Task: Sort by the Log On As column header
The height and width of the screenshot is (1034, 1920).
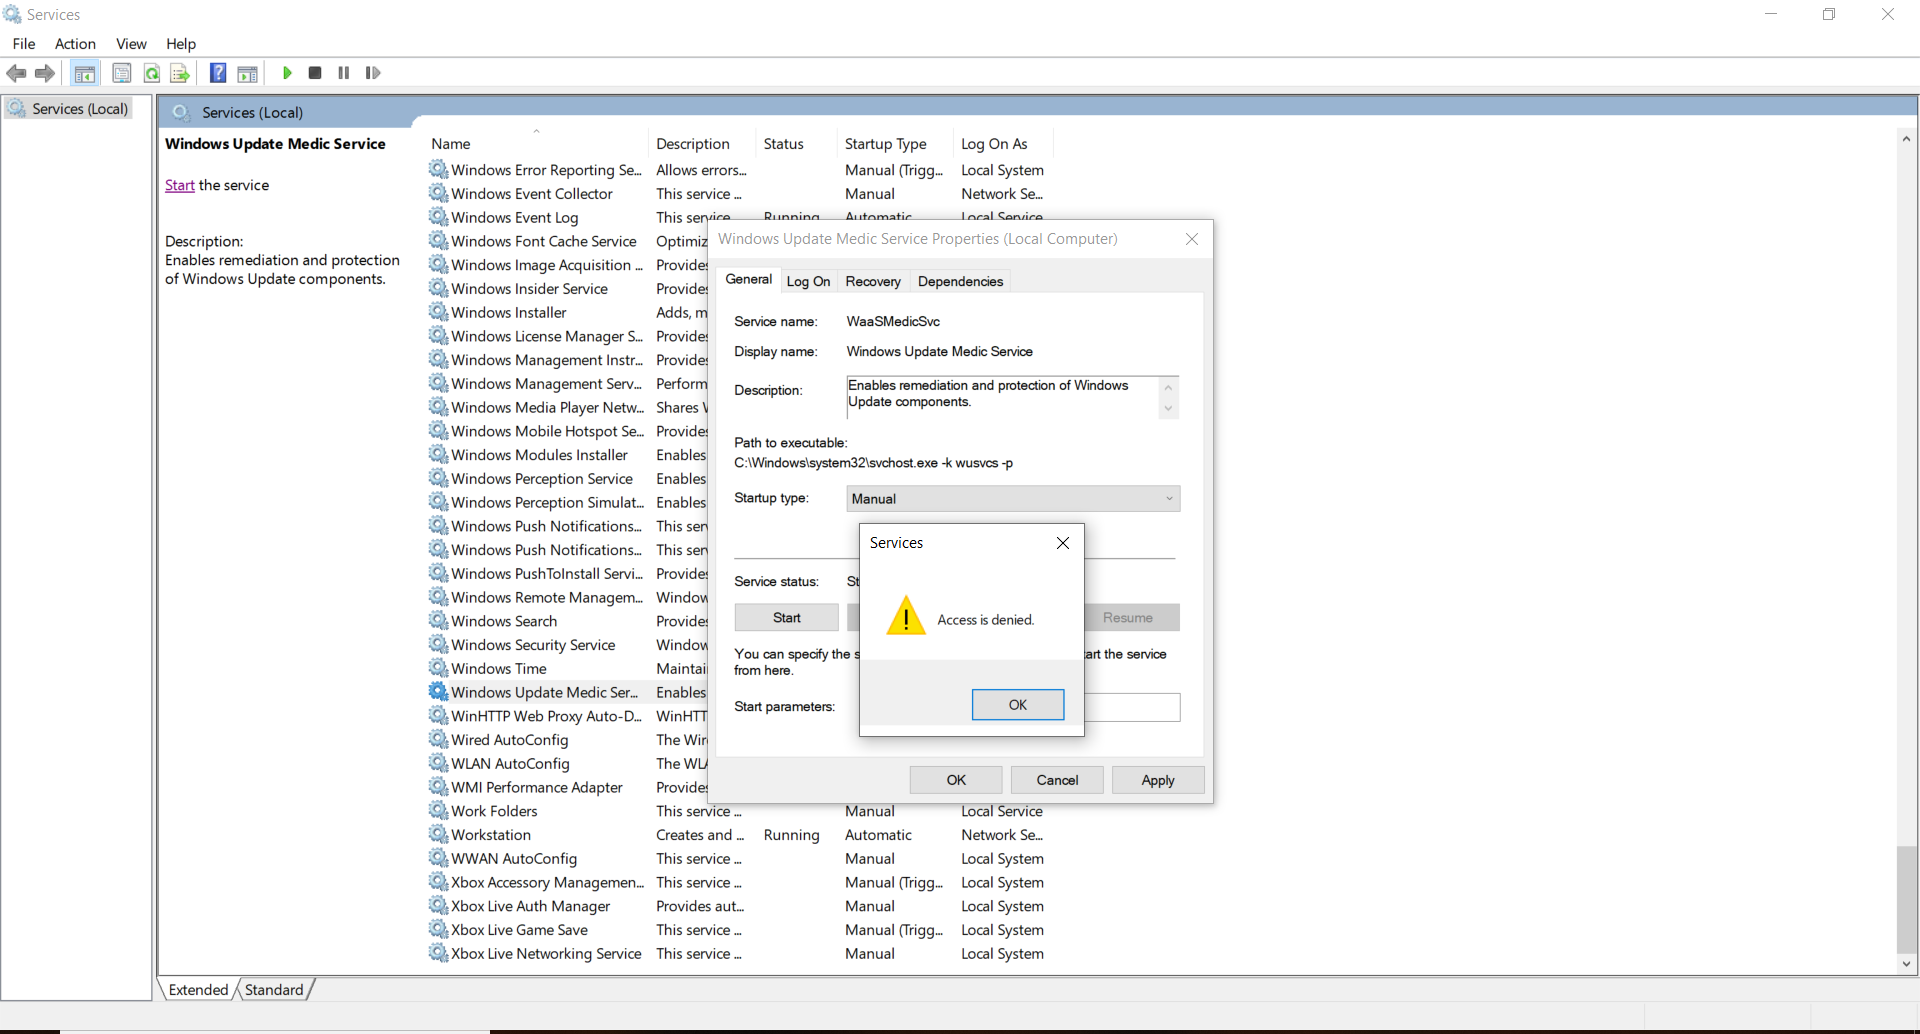Action: [1004, 144]
